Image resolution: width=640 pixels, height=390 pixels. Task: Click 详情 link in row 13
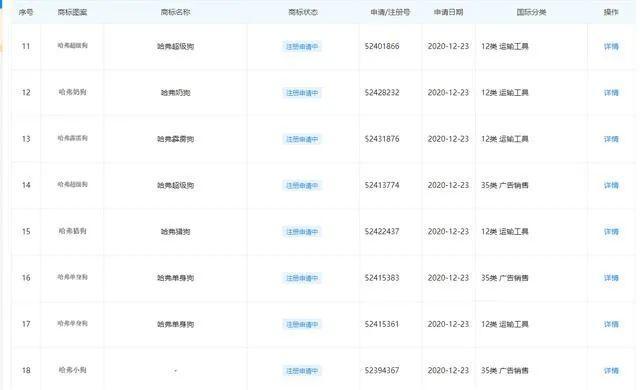tap(611, 139)
